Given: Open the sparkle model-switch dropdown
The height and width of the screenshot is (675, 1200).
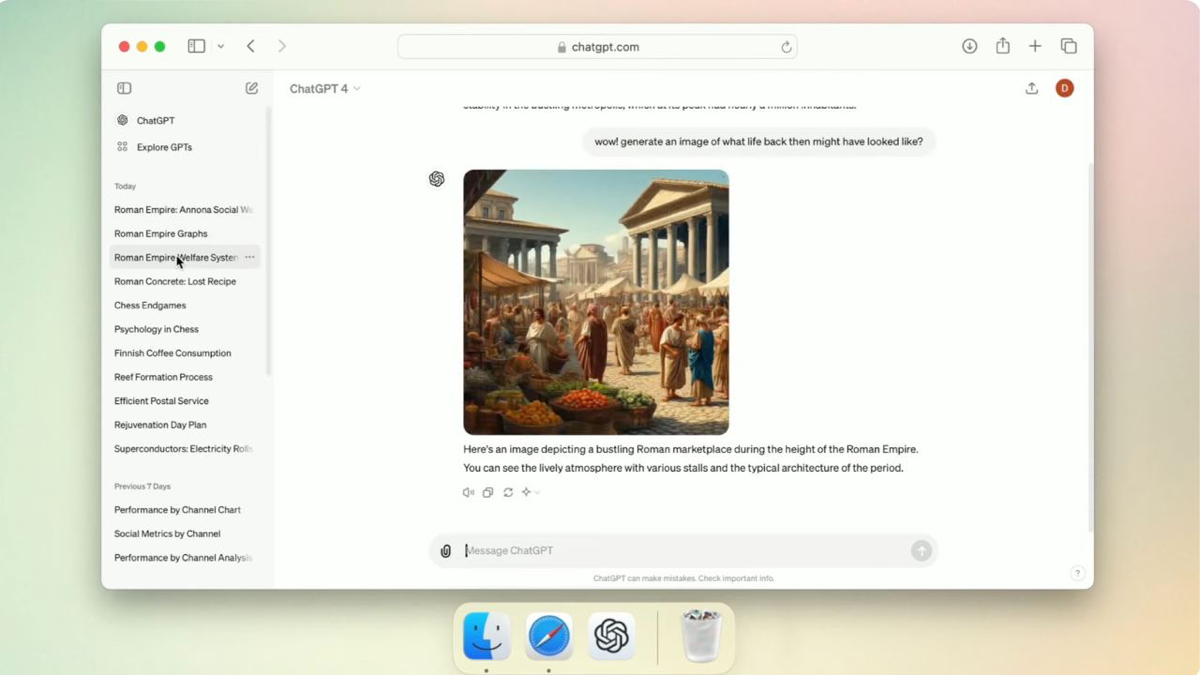Looking at the screenshot, I should click(530, 493).
